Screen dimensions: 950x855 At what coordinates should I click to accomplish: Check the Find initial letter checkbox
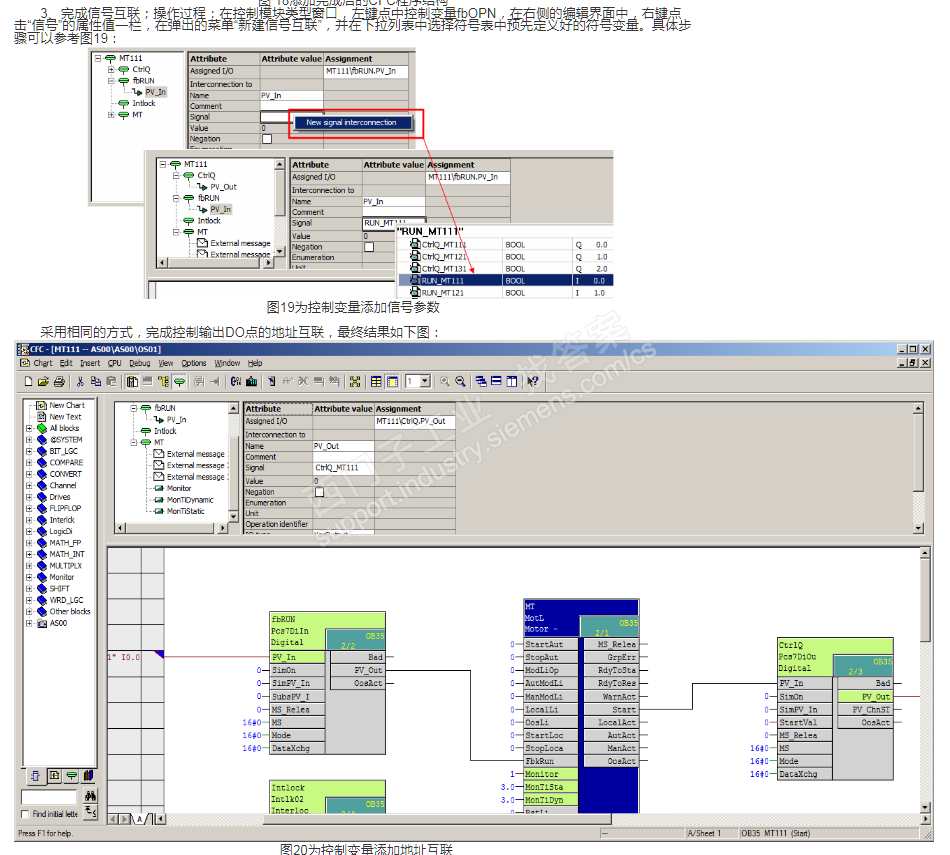tap(25, 814)
